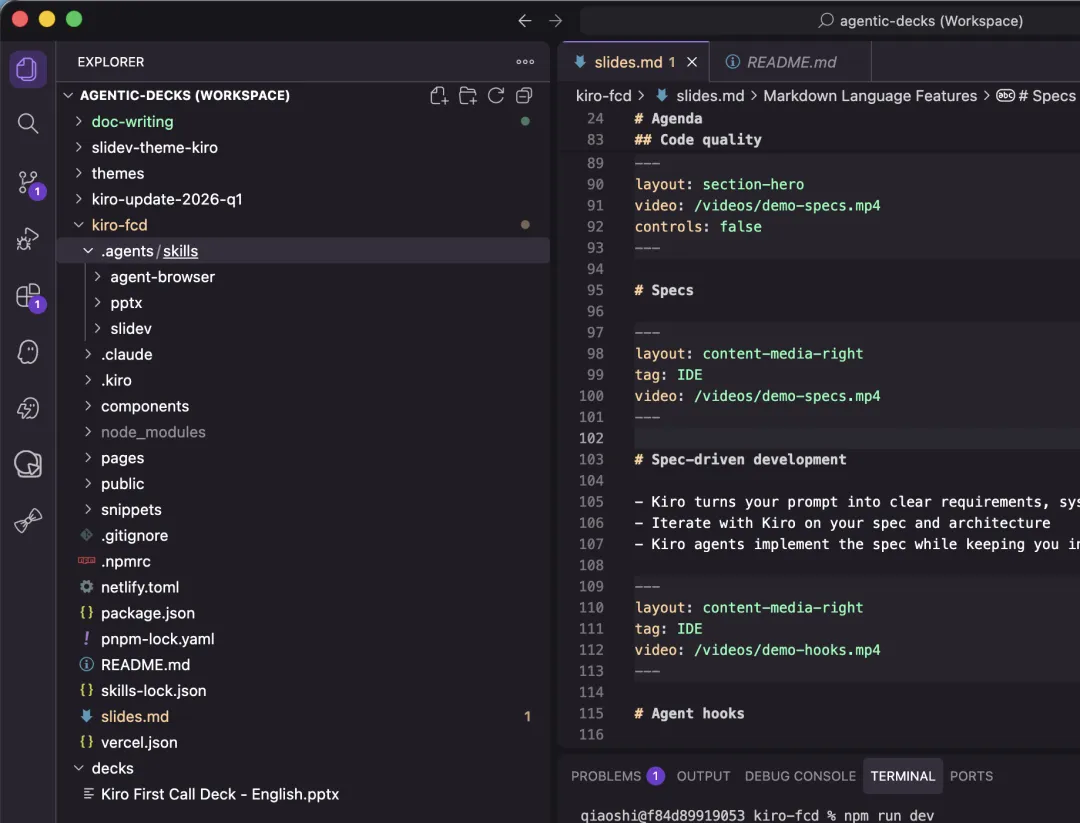Collapse the .agents/skills folder
The width and height of the screenshot is (1080, 823).
(88, 251)
